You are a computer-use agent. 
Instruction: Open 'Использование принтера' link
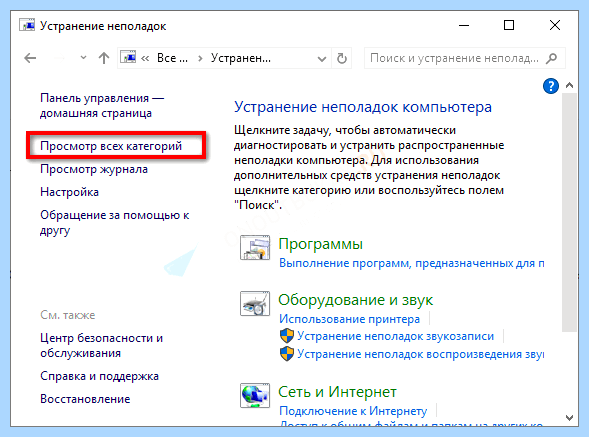[x=349, y=319]
